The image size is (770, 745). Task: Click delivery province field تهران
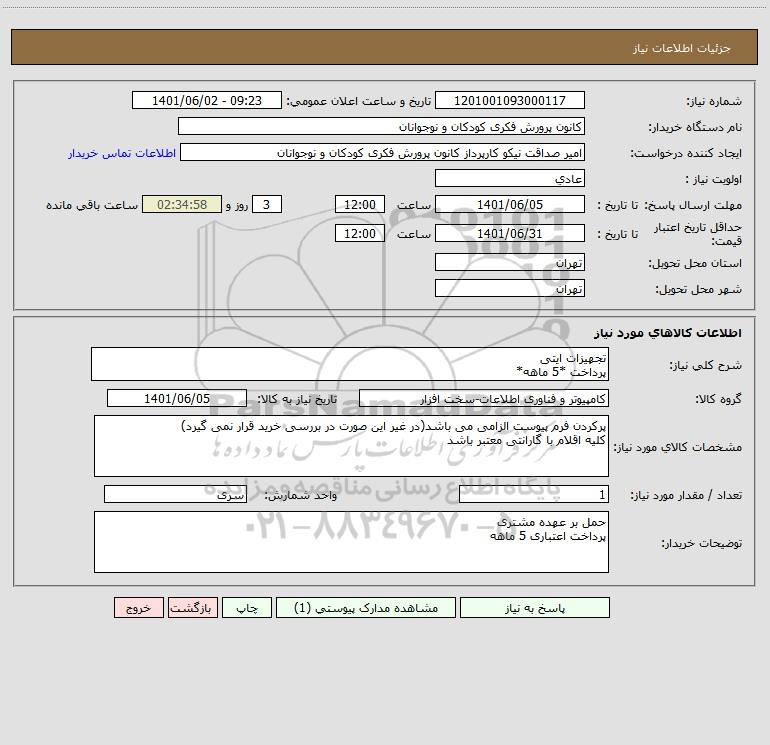510,262
